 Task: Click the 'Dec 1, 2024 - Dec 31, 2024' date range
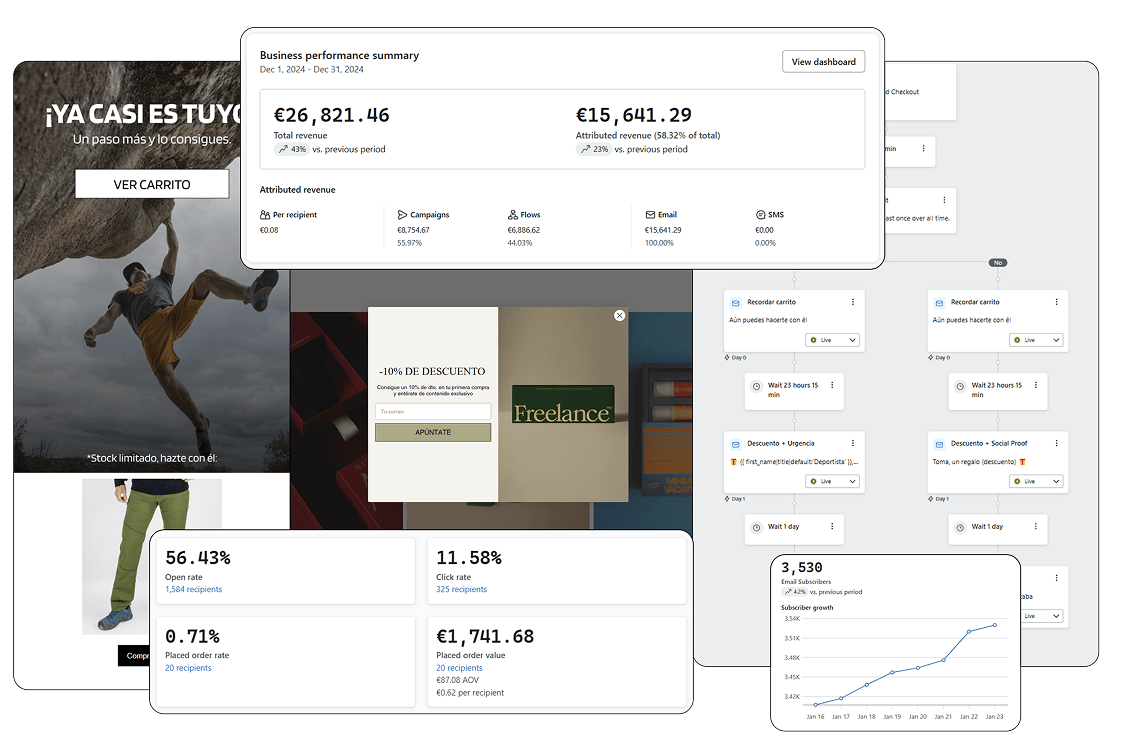pos(312,70)
